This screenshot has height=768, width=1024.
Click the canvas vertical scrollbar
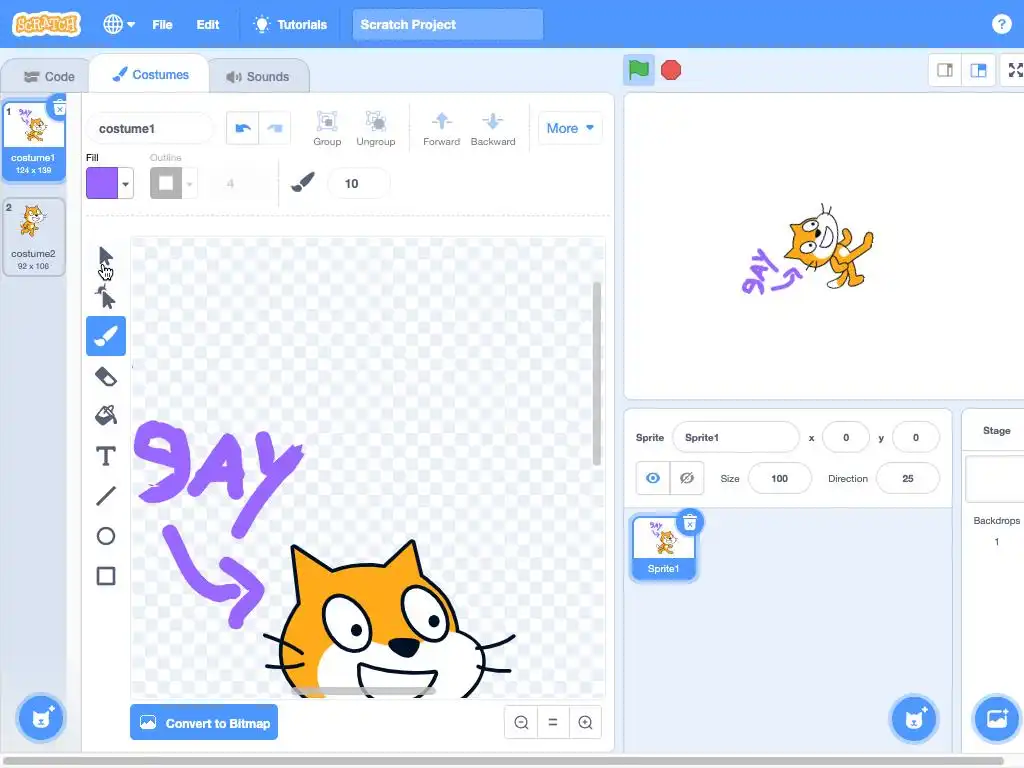point(596,374)
